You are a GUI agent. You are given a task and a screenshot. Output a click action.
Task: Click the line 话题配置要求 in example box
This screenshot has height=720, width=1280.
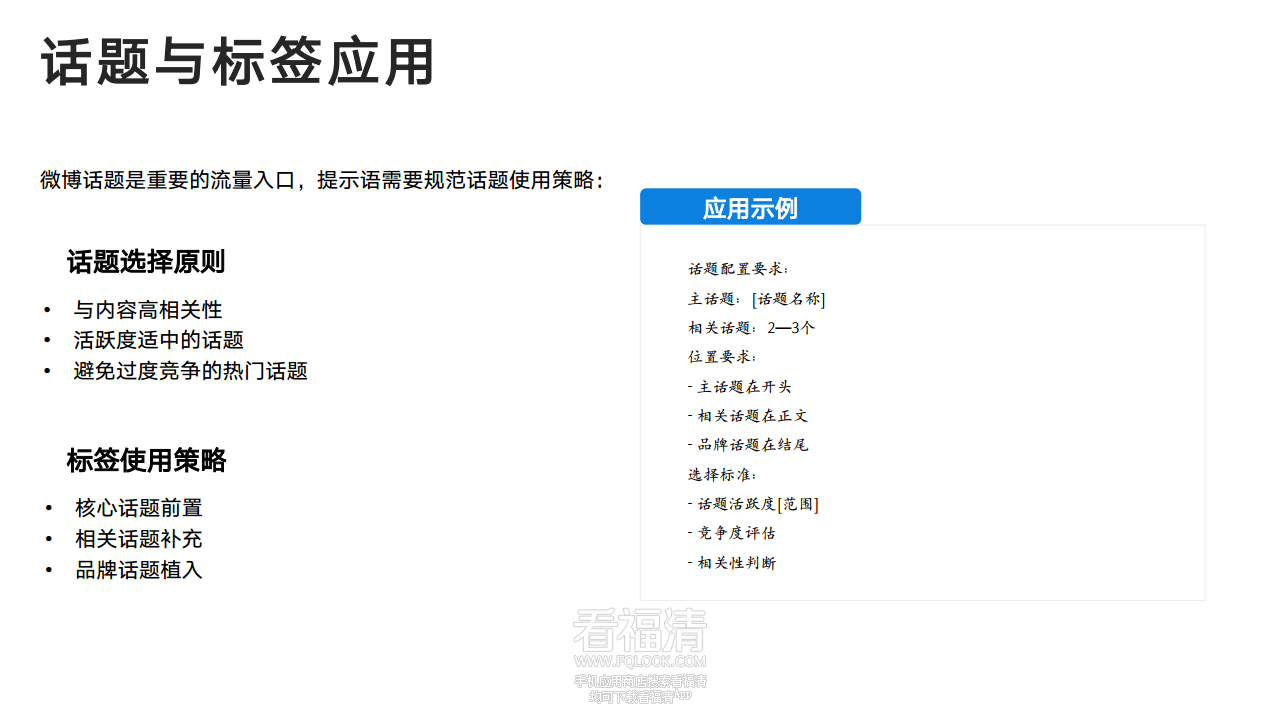click(x=738, y=268)
